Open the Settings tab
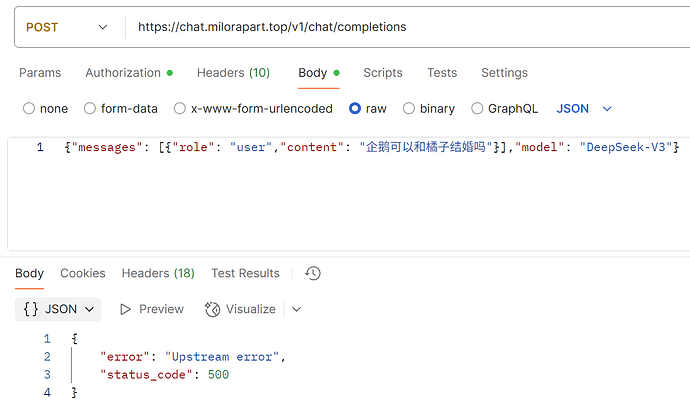This screenshot has width=690, height=409. 504,73
